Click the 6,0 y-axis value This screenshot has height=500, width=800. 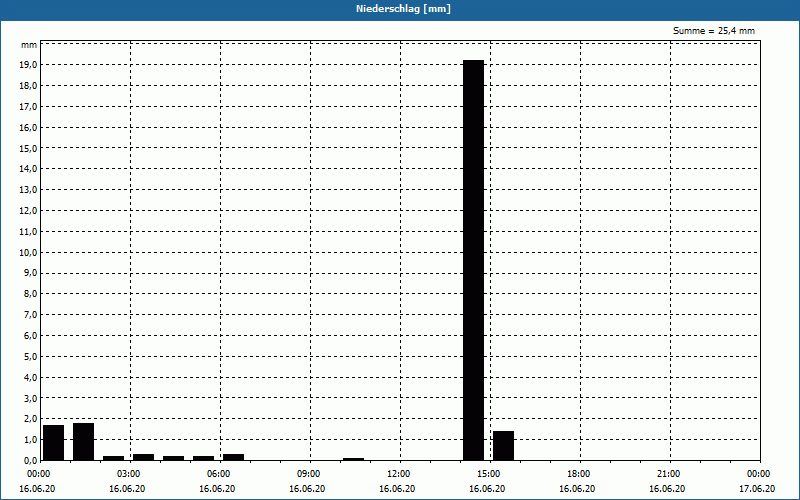31,336
